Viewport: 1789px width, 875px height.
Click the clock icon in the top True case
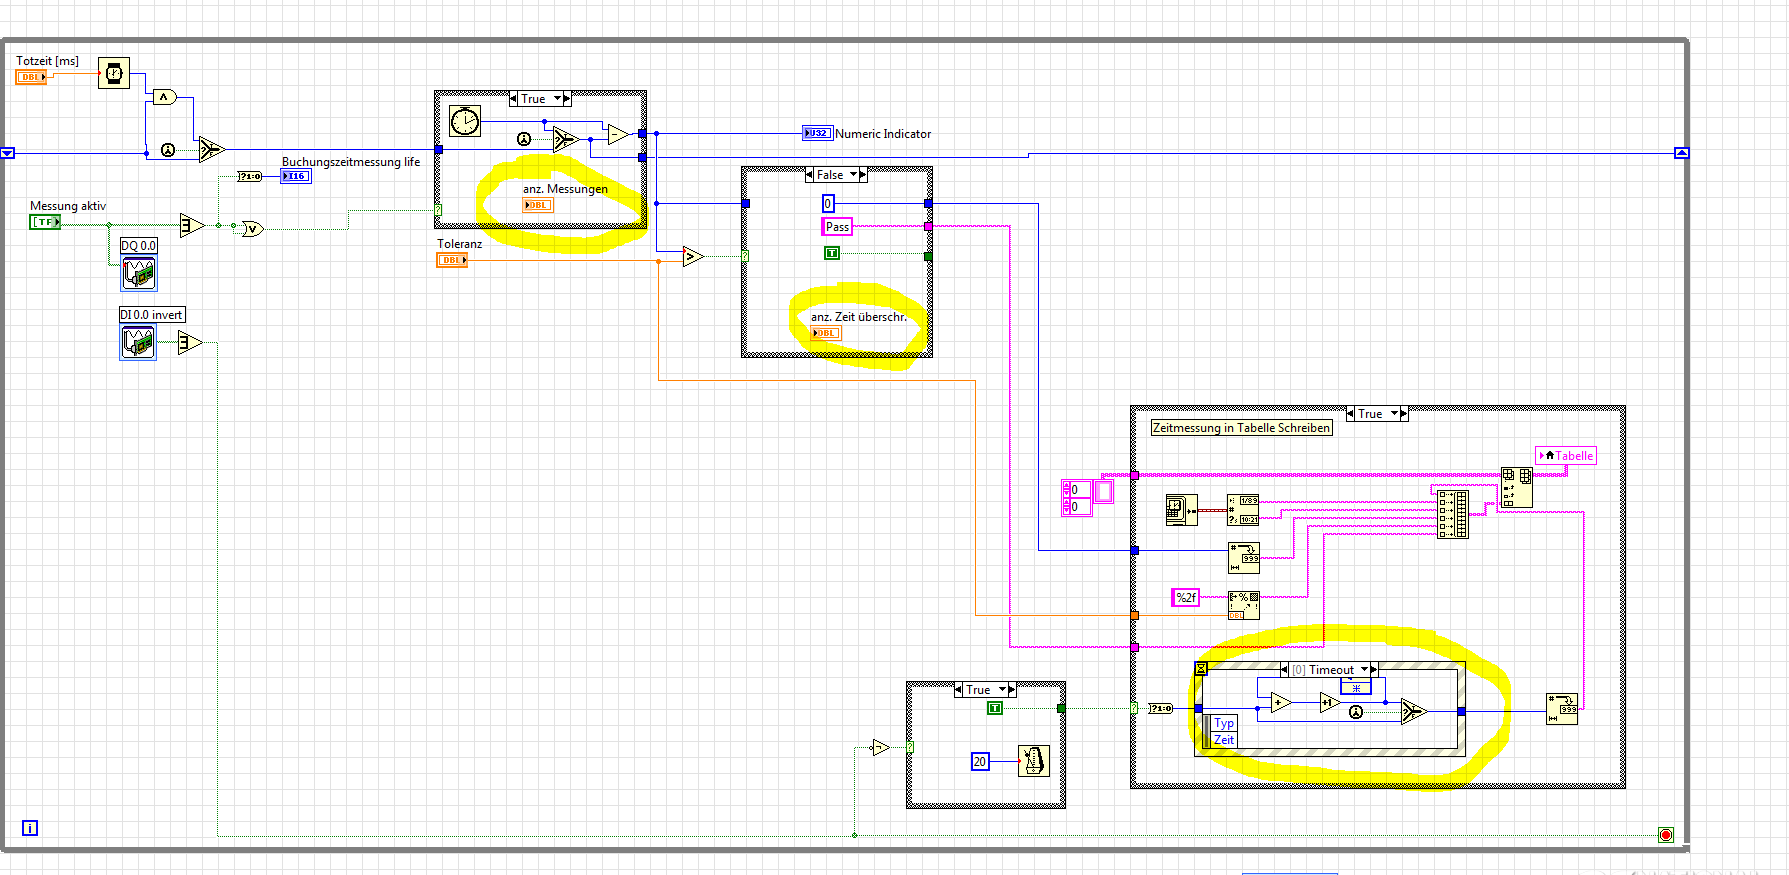(465, 121)
